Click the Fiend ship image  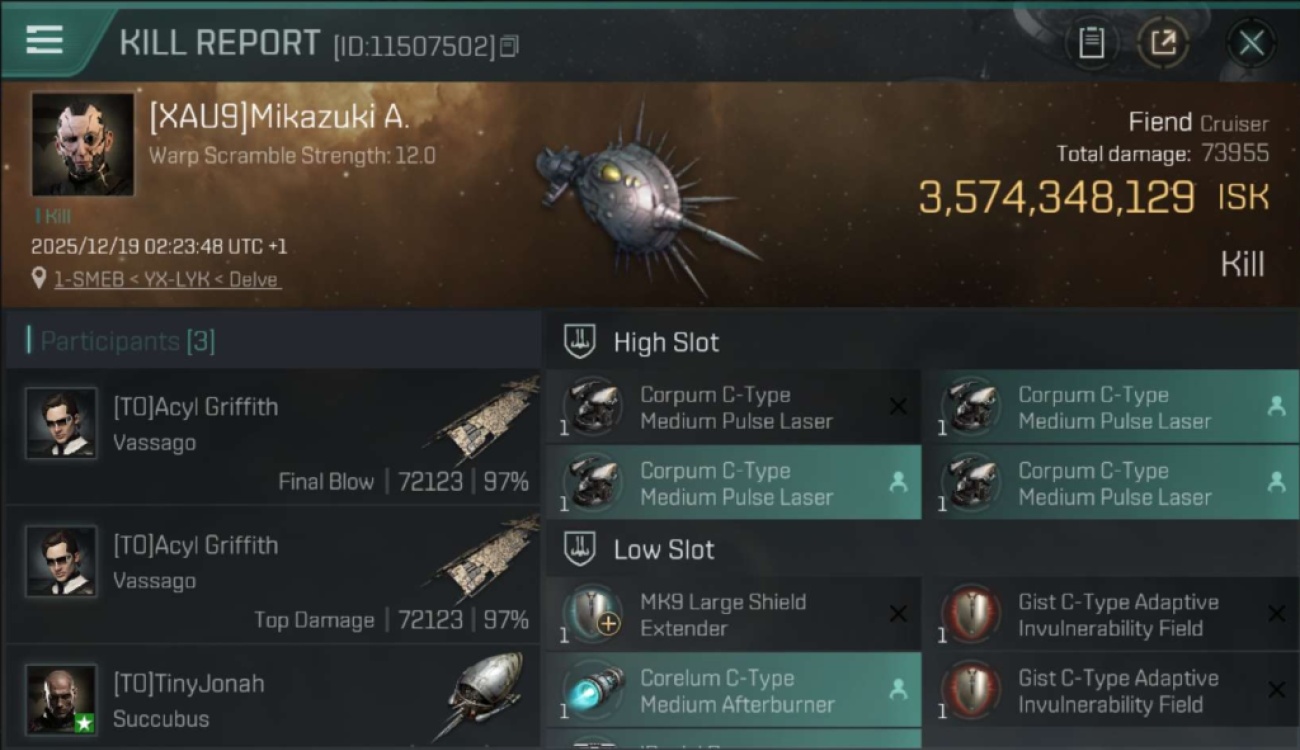pos(640,200)
